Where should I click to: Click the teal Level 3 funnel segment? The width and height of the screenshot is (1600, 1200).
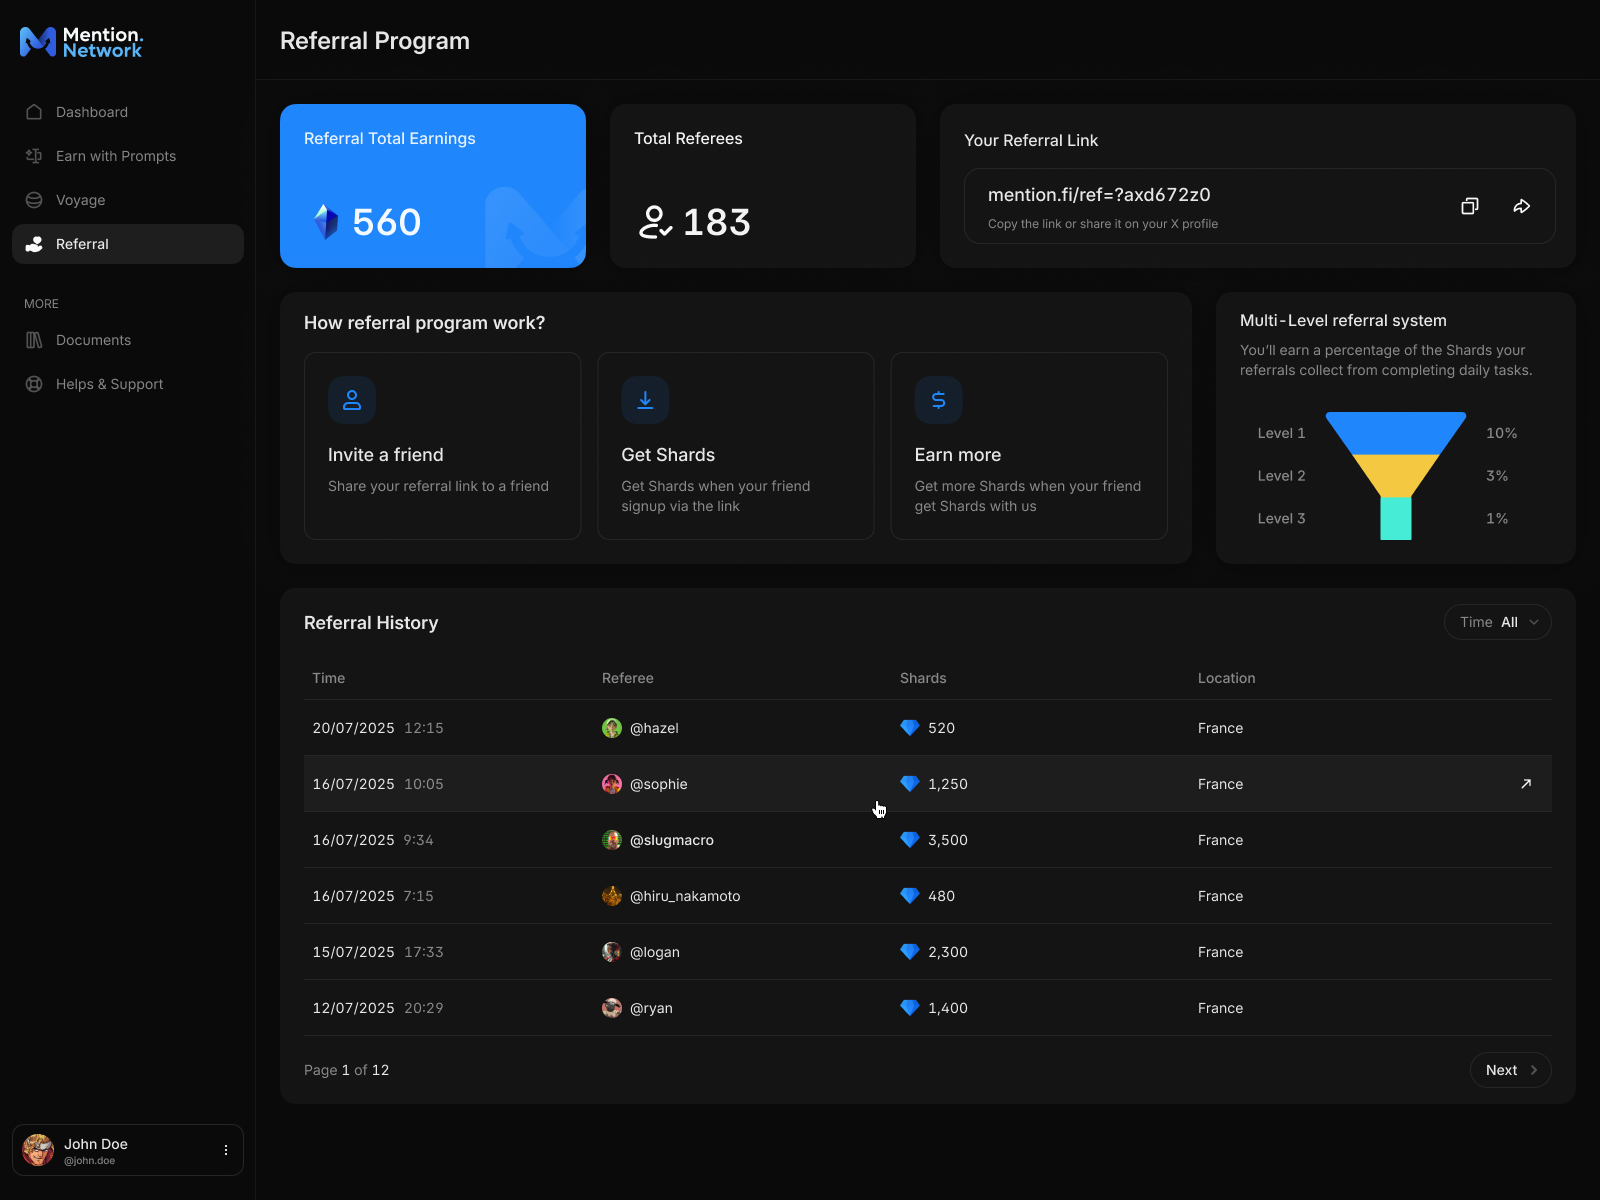[x=1396, y=519]
